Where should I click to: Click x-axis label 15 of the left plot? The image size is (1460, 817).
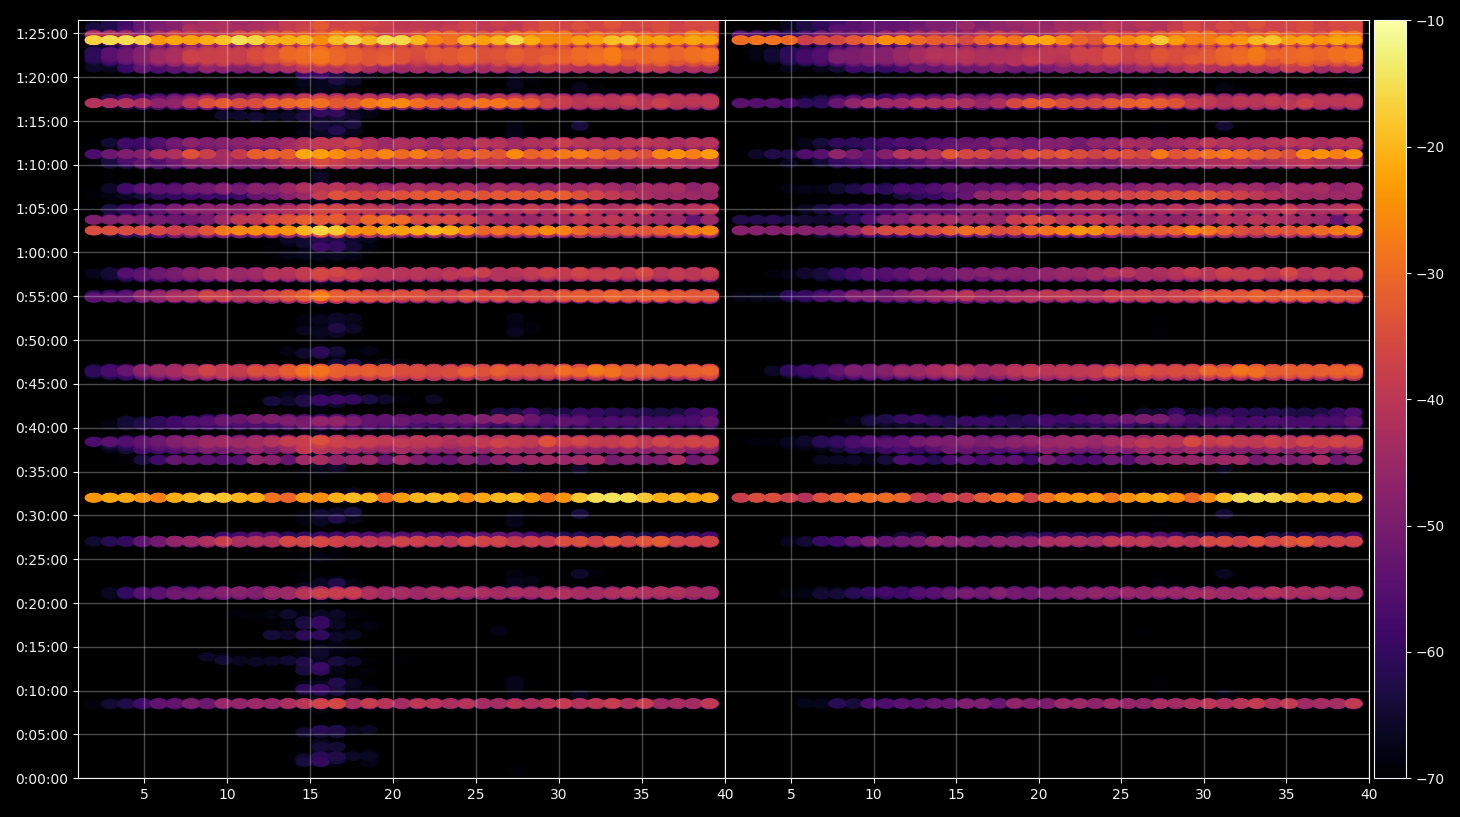click(x=310, y=795)
